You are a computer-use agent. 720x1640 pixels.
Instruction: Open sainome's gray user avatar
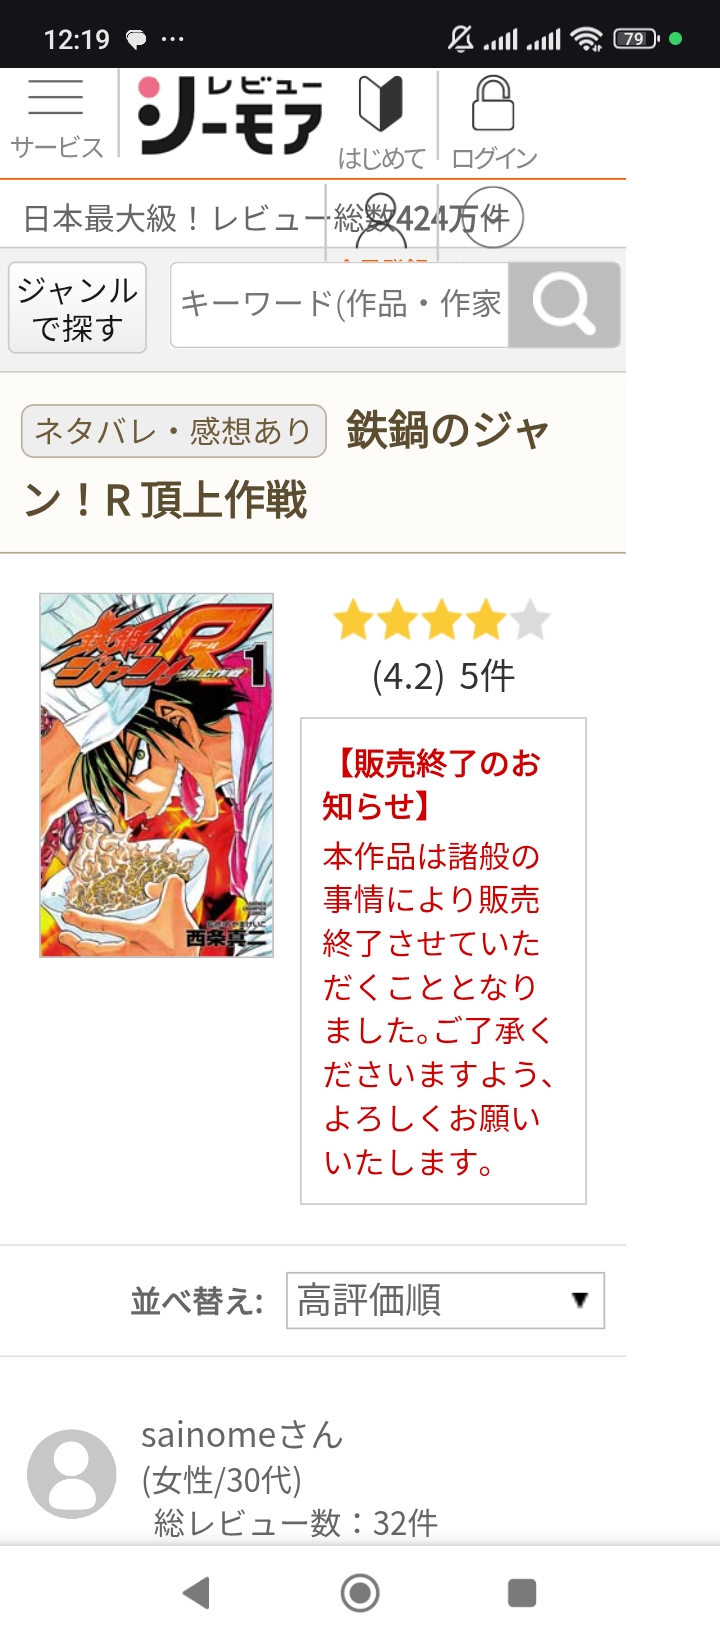coord(72,1474)
